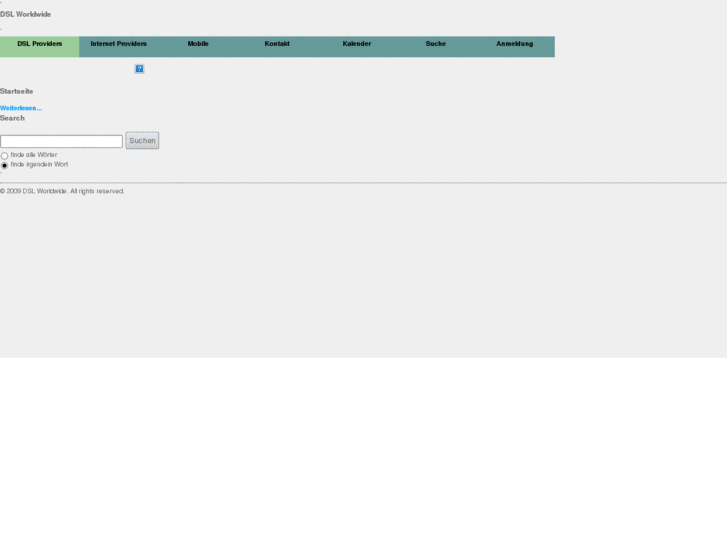Select the 'finde irgendein Wort' radio button

pos(5,166)
